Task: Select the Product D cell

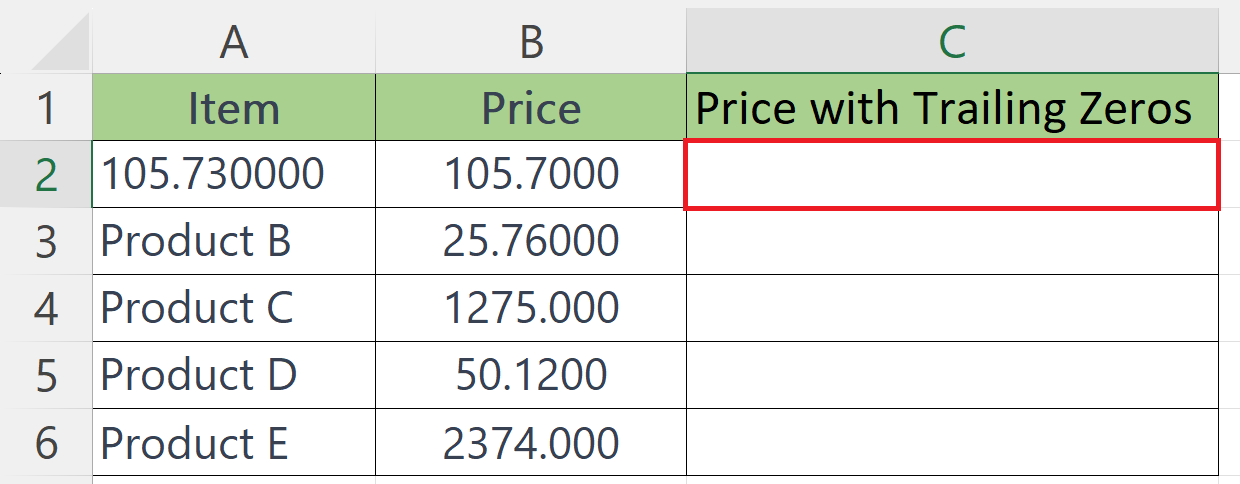Action: (x=234, y=375)
